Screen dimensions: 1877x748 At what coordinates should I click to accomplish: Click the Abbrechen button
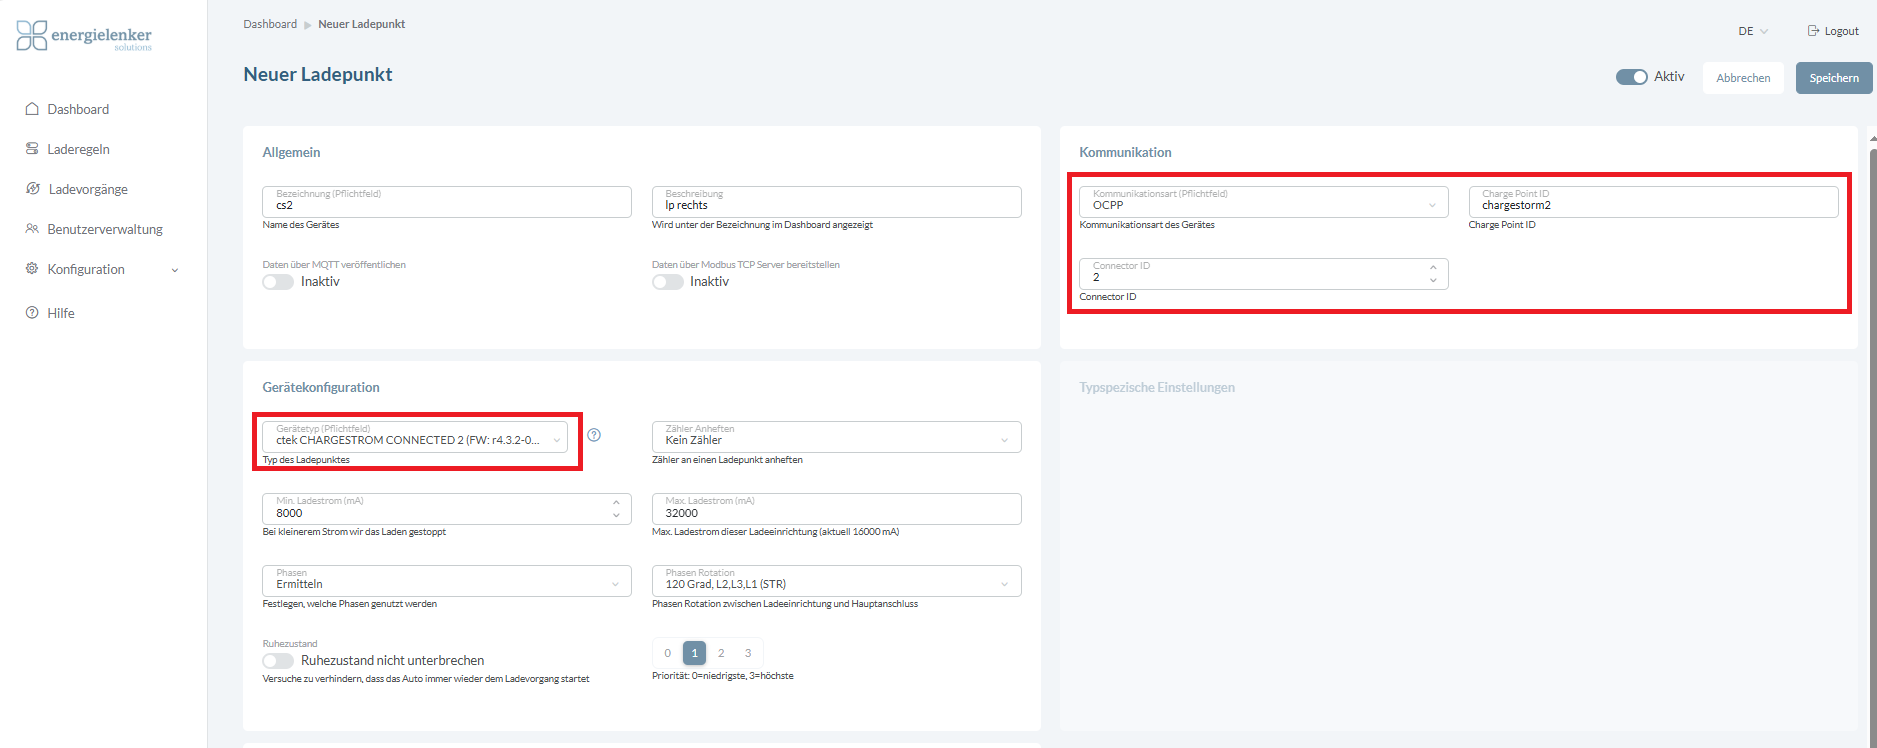1743,78
